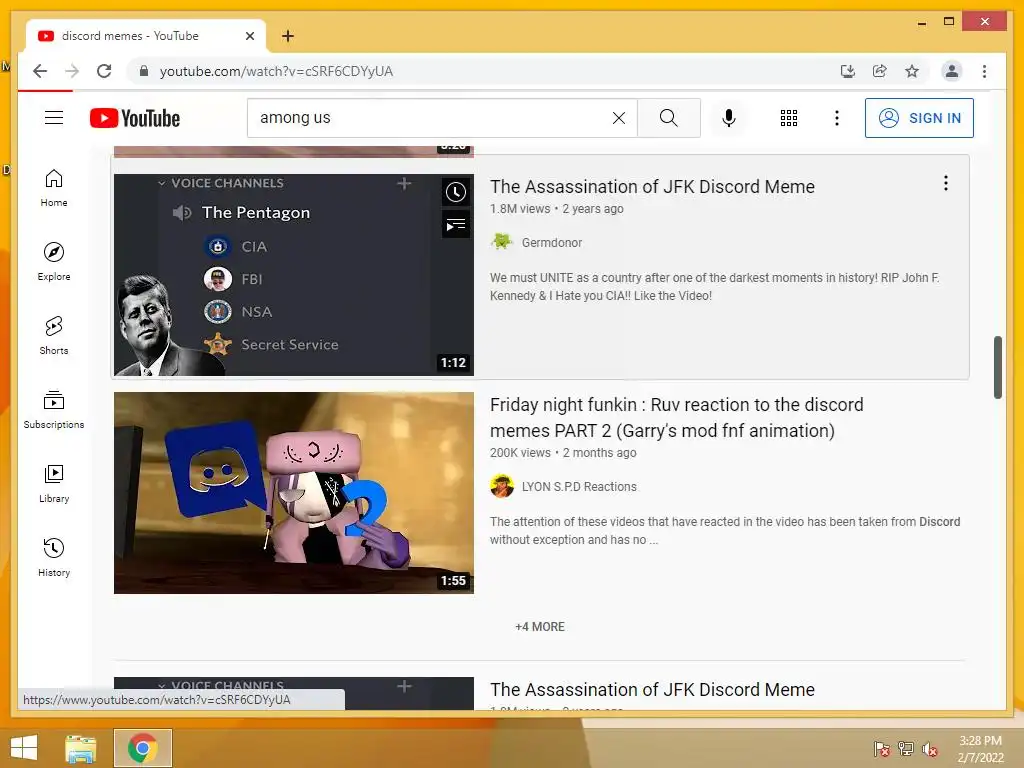Open Germdonor channel link
This screenshot has width=1024, height=768.
[551, 242]
